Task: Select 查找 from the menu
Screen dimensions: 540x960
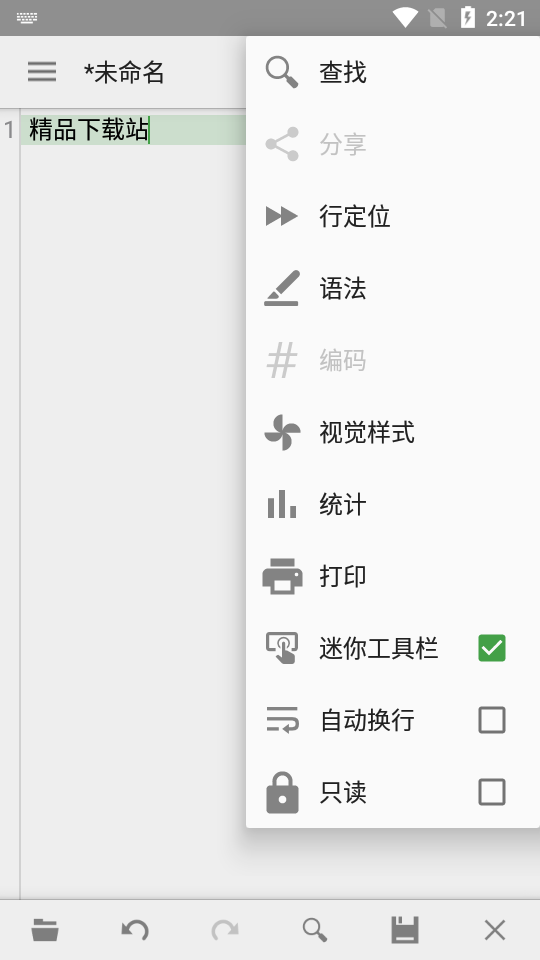Action: click(x=392, y=72)
